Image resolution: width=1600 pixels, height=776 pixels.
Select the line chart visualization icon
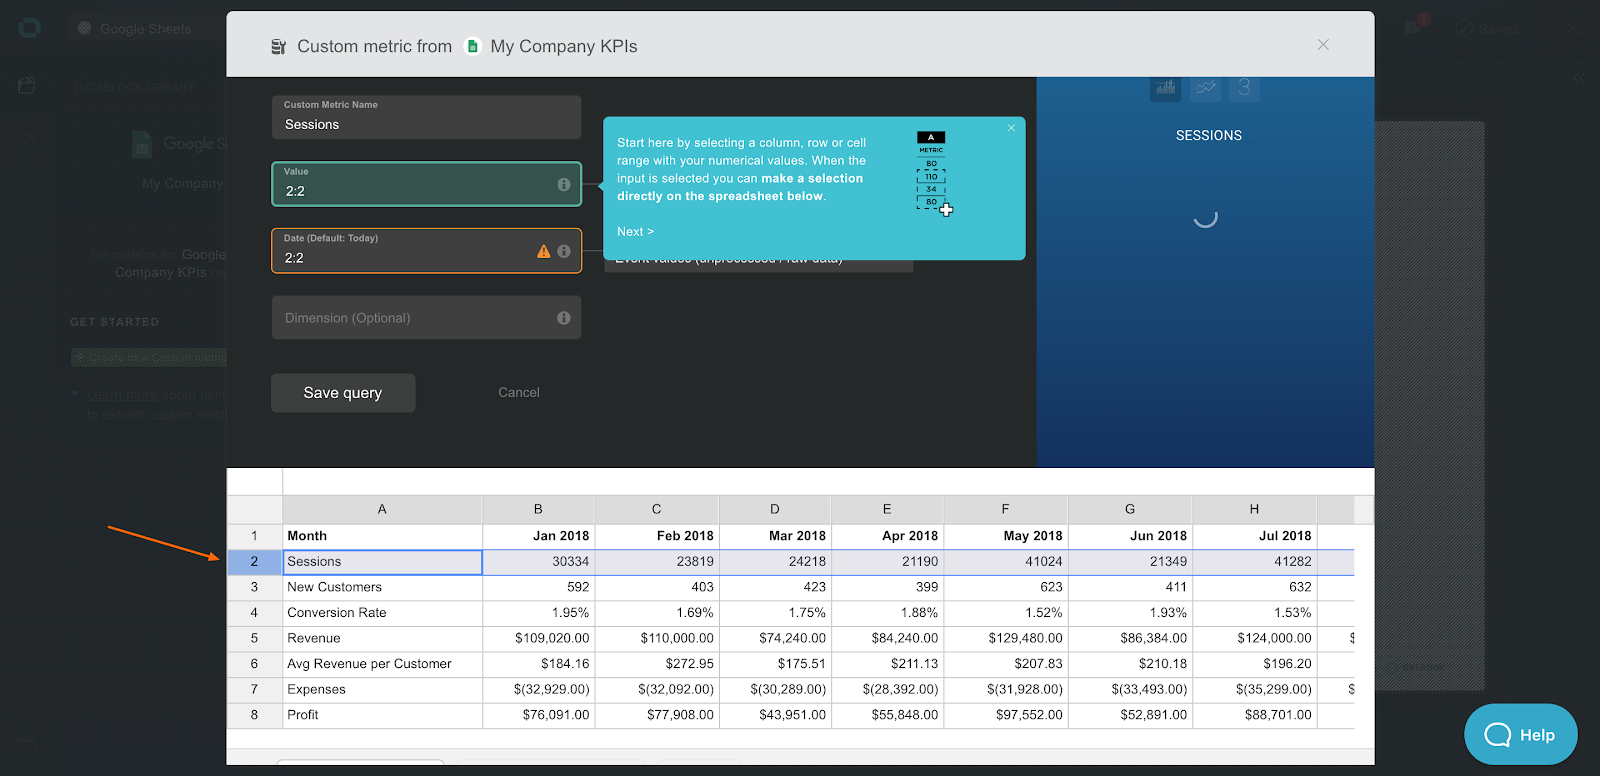[x=1206, y=88]
